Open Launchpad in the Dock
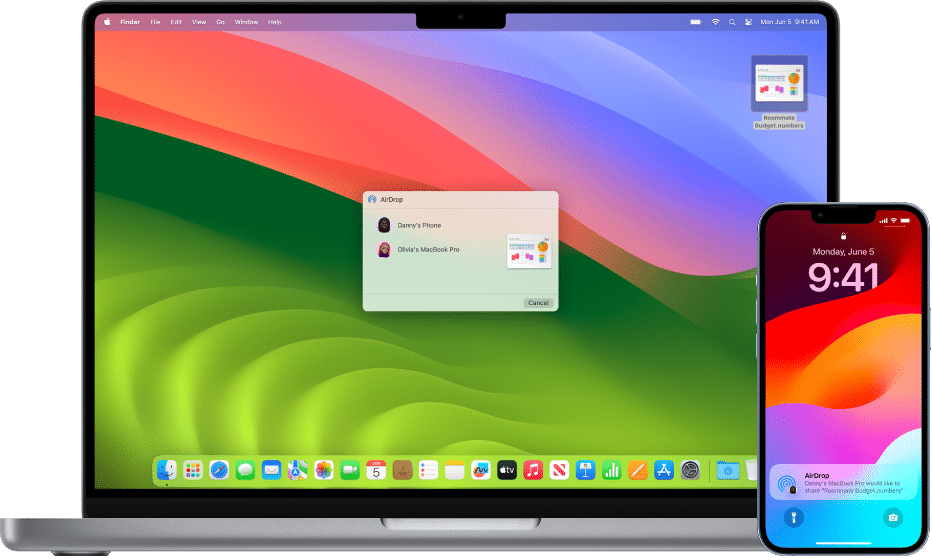 coord(193,471)
